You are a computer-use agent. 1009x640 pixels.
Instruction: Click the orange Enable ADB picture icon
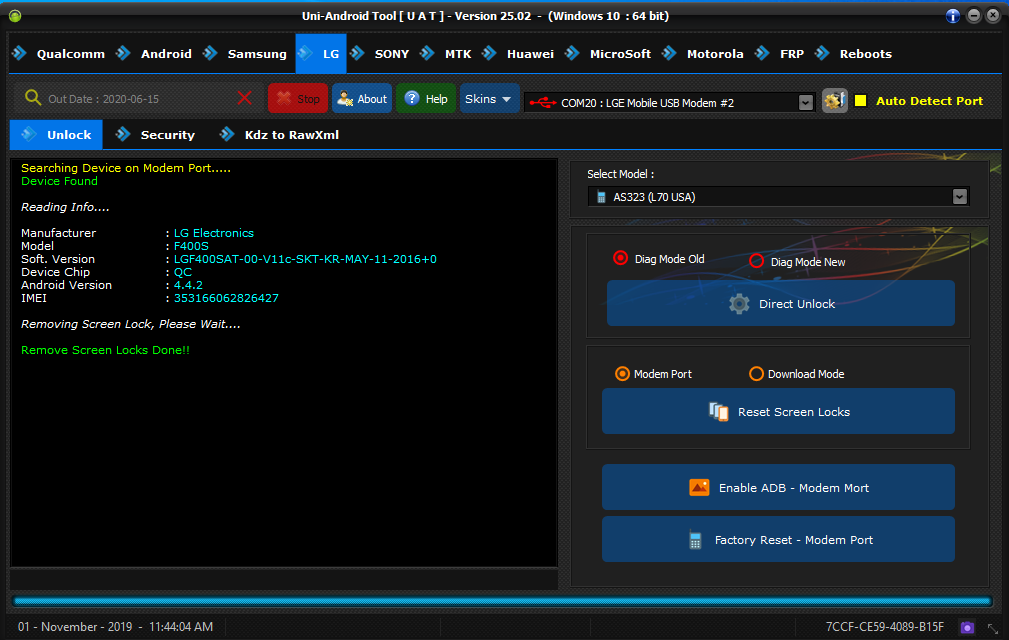pos(699,488)
